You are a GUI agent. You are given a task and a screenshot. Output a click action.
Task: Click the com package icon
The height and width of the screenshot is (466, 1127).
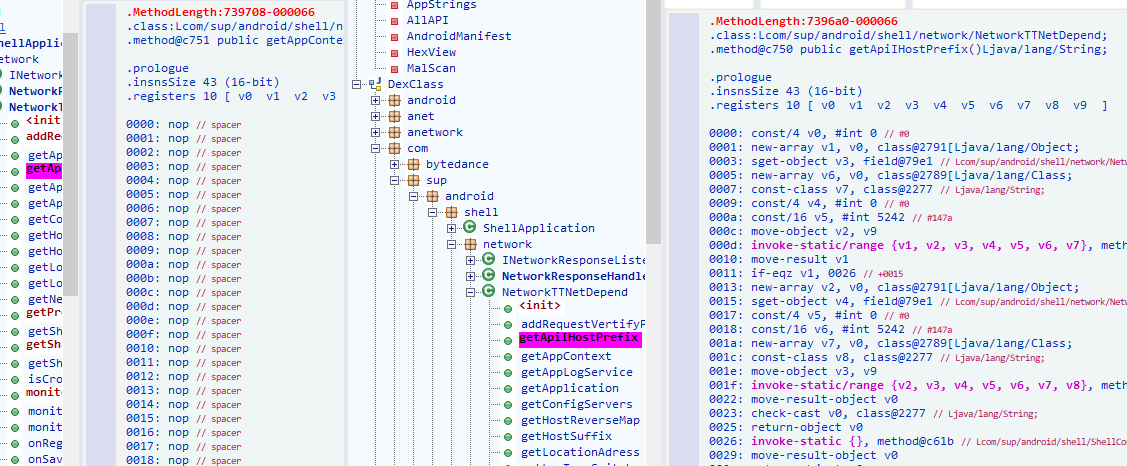[x=394, y=148]
